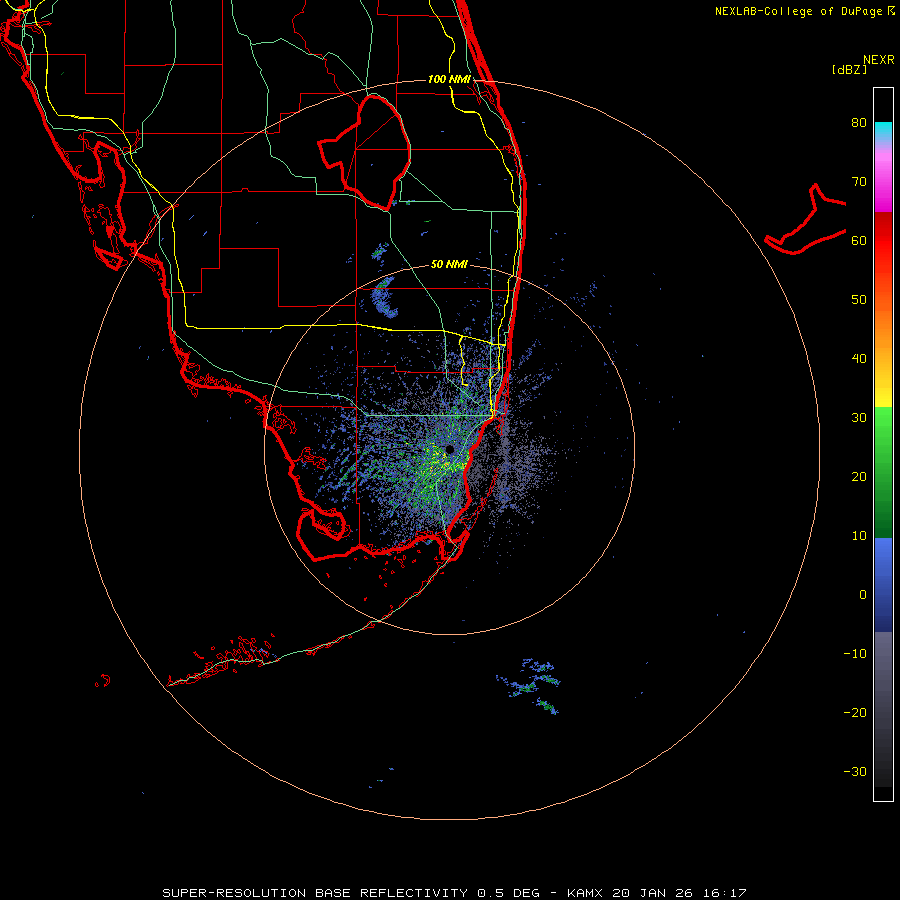
Task: Click the Lake Okeechobee outline on the map
Action: click(364, 152)
